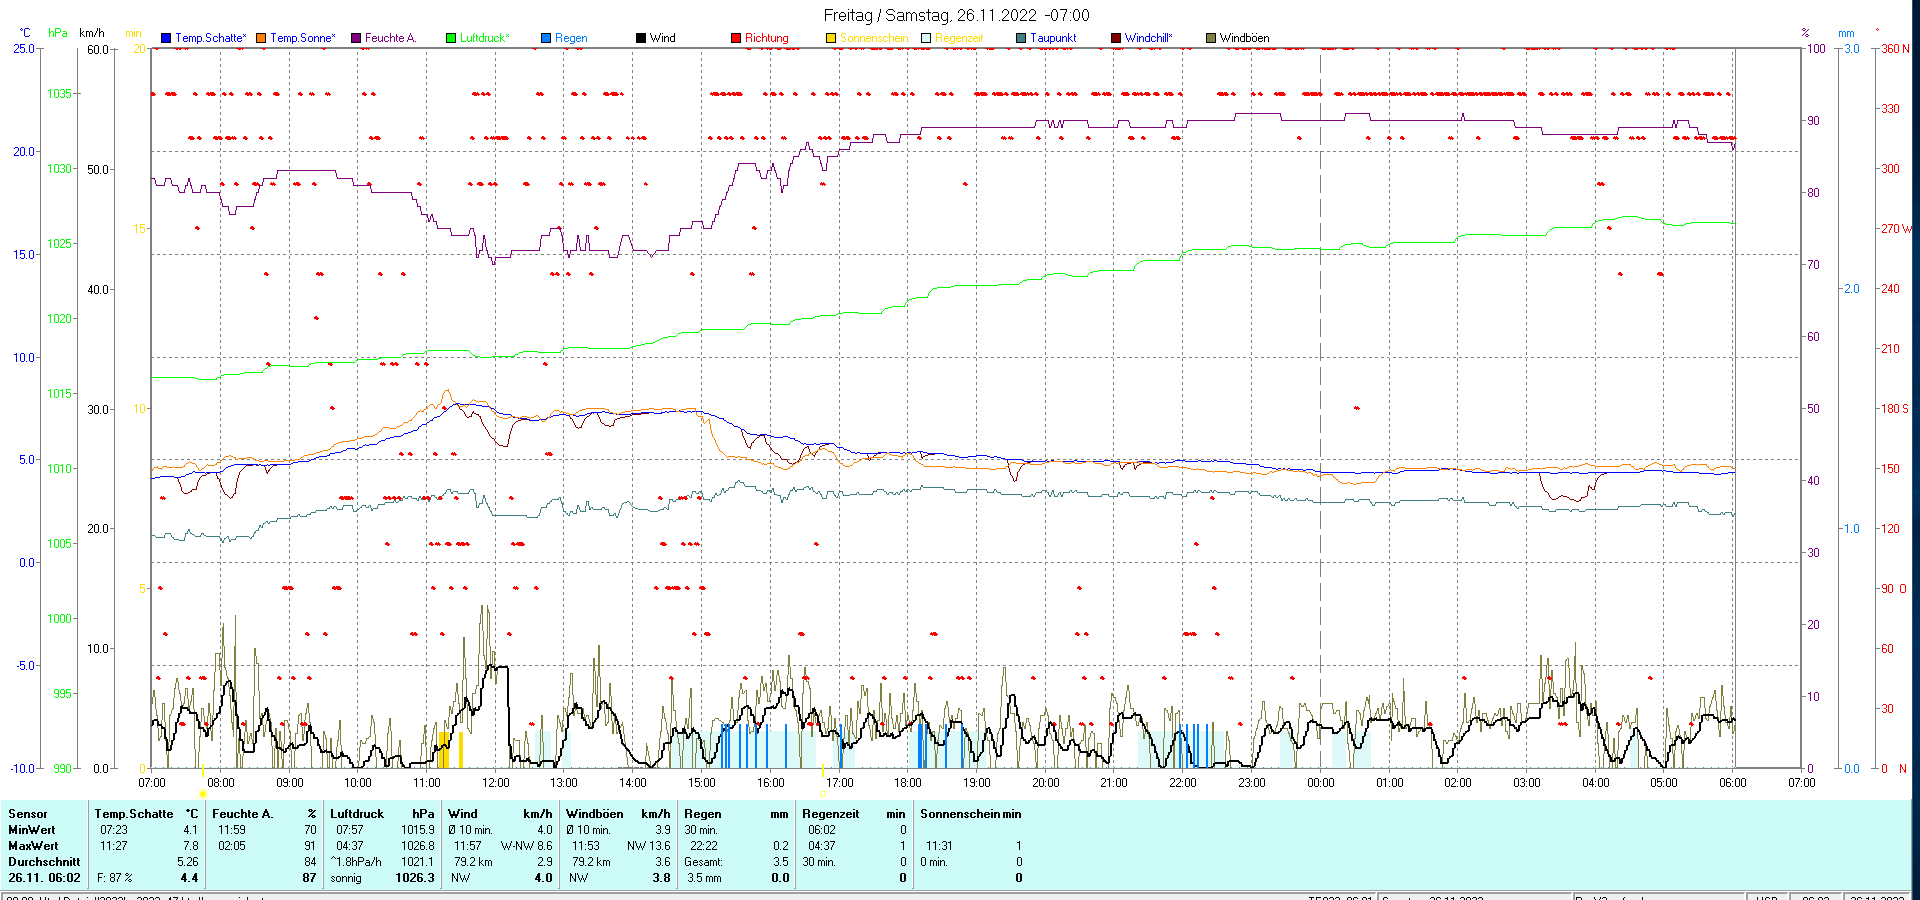Click the Windböen column header in the table
The width and height of the screenshot is (1920, 900).
point(595,814)
